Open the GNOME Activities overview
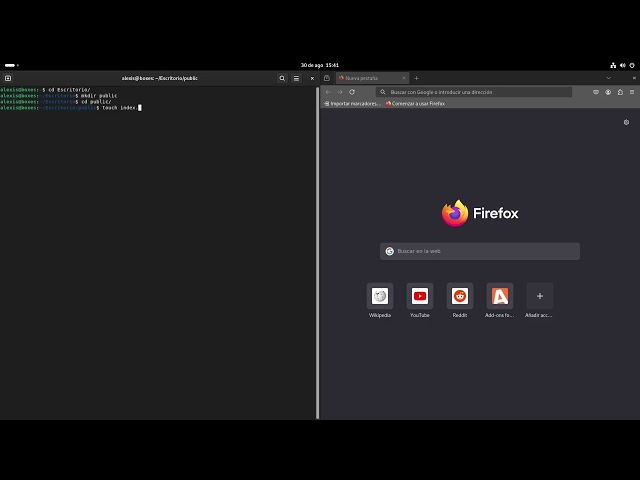640x480 pixels. [11, 65]
